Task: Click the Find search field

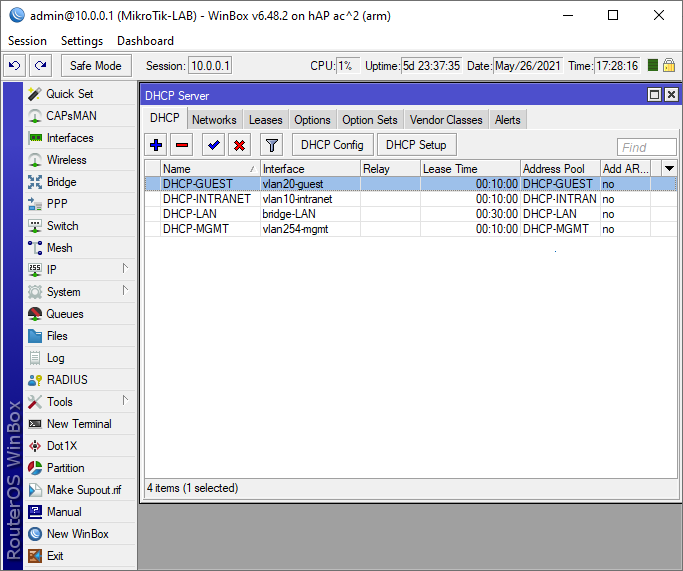Action: 647,147
